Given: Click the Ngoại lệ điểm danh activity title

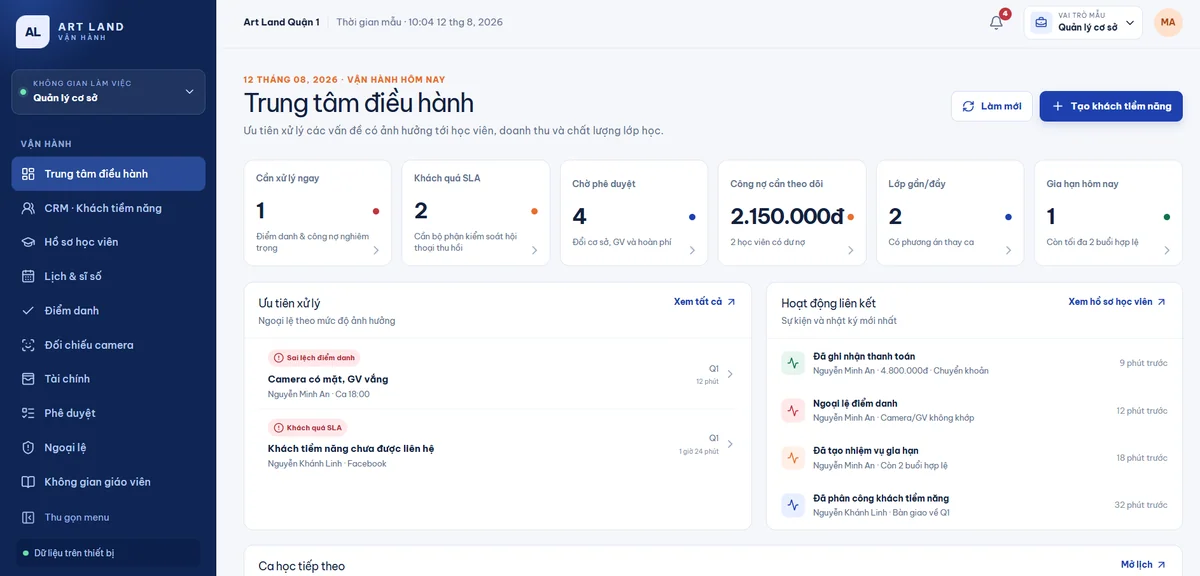Looking at the screenshot, I should [x=855, y=403].
